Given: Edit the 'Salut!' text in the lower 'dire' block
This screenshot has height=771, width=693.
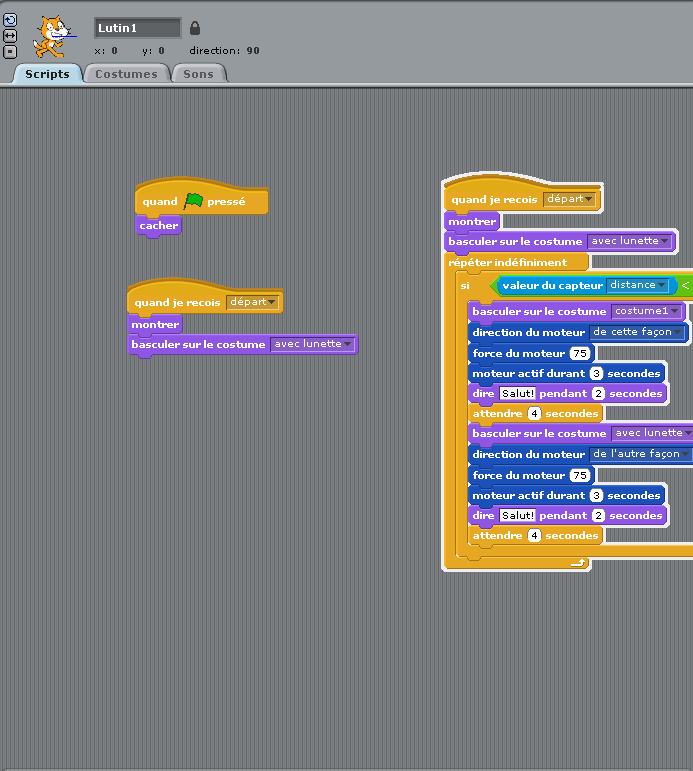Looking at the screenshot, I should tap(517, 515).
